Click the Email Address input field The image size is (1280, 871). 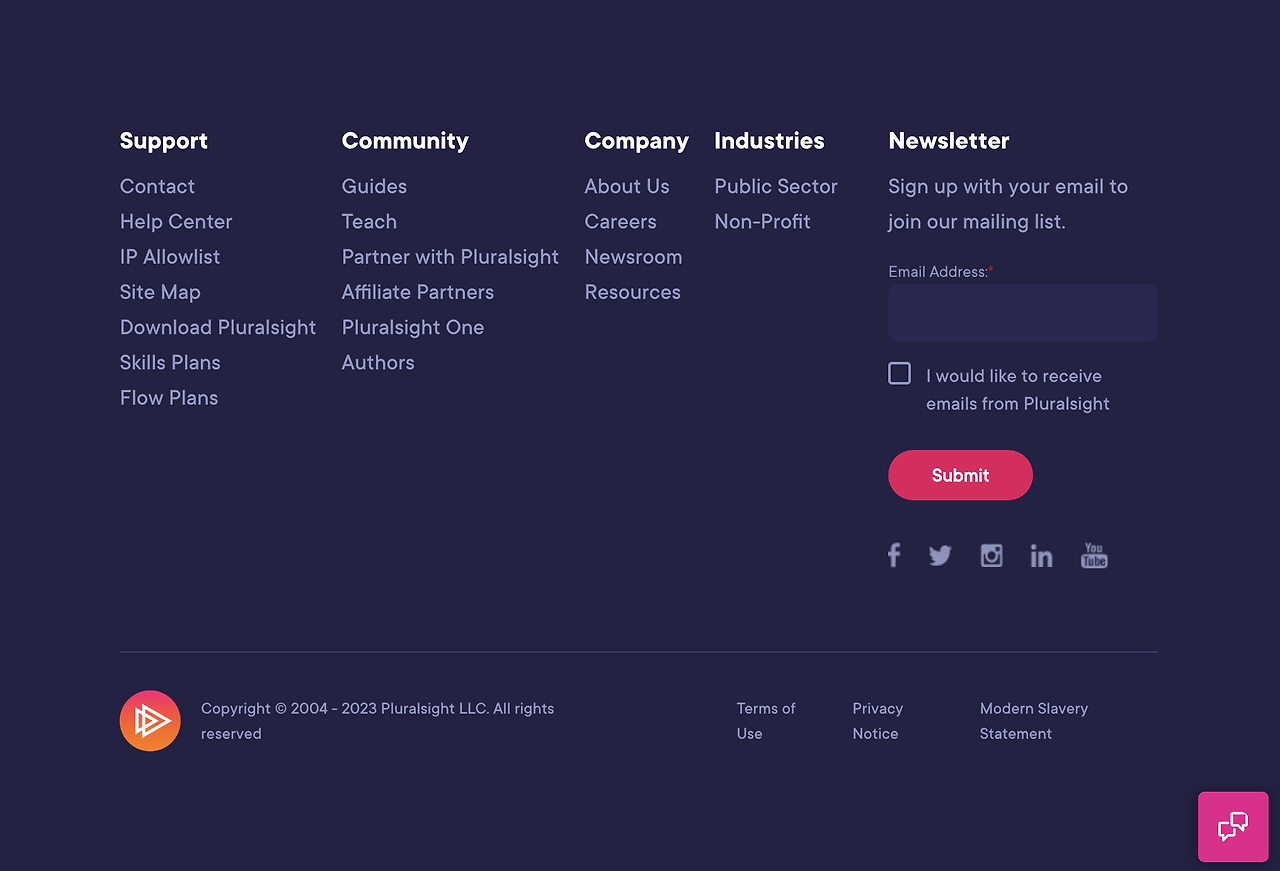coord(1023,313)
